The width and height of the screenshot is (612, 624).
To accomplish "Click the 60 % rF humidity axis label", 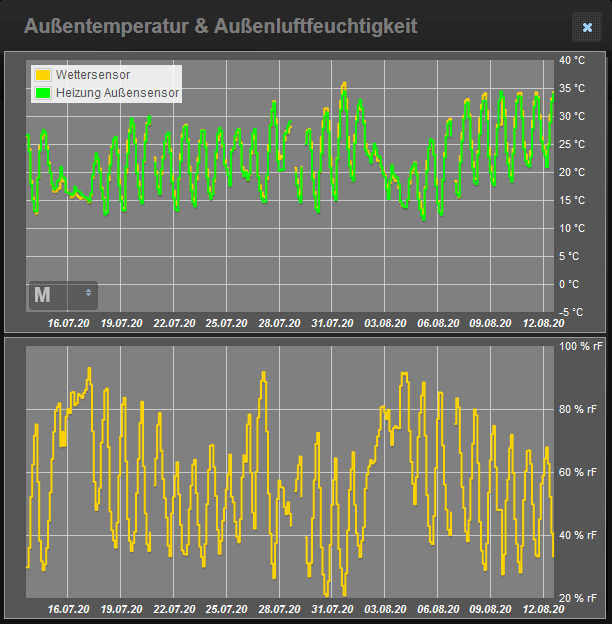I will pyautogui.click(x=580, y=472).
